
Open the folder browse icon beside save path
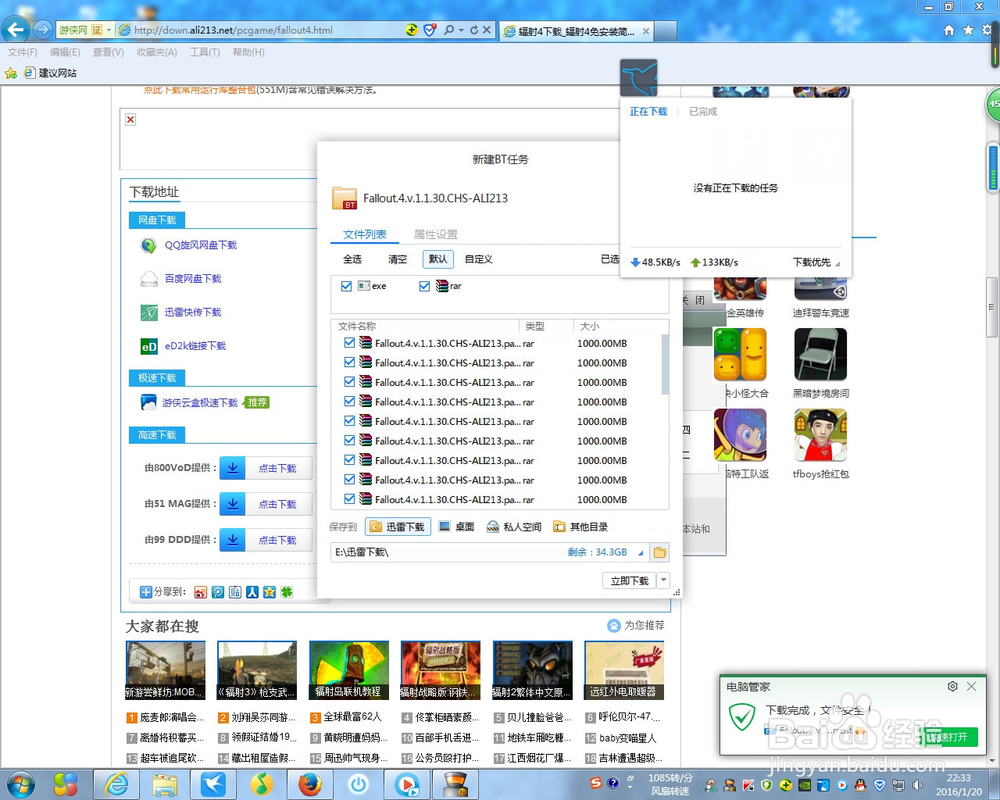[659, 552]
